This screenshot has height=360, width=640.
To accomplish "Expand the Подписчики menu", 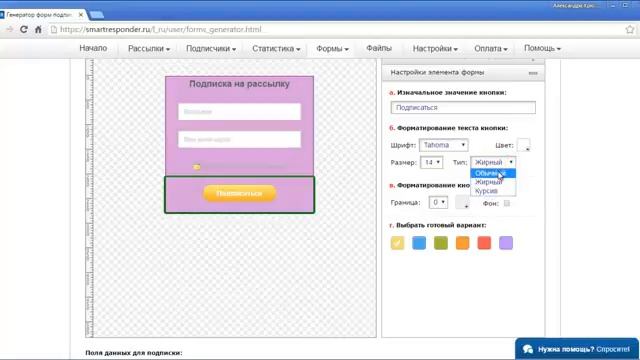I will [x=211, y=49].
